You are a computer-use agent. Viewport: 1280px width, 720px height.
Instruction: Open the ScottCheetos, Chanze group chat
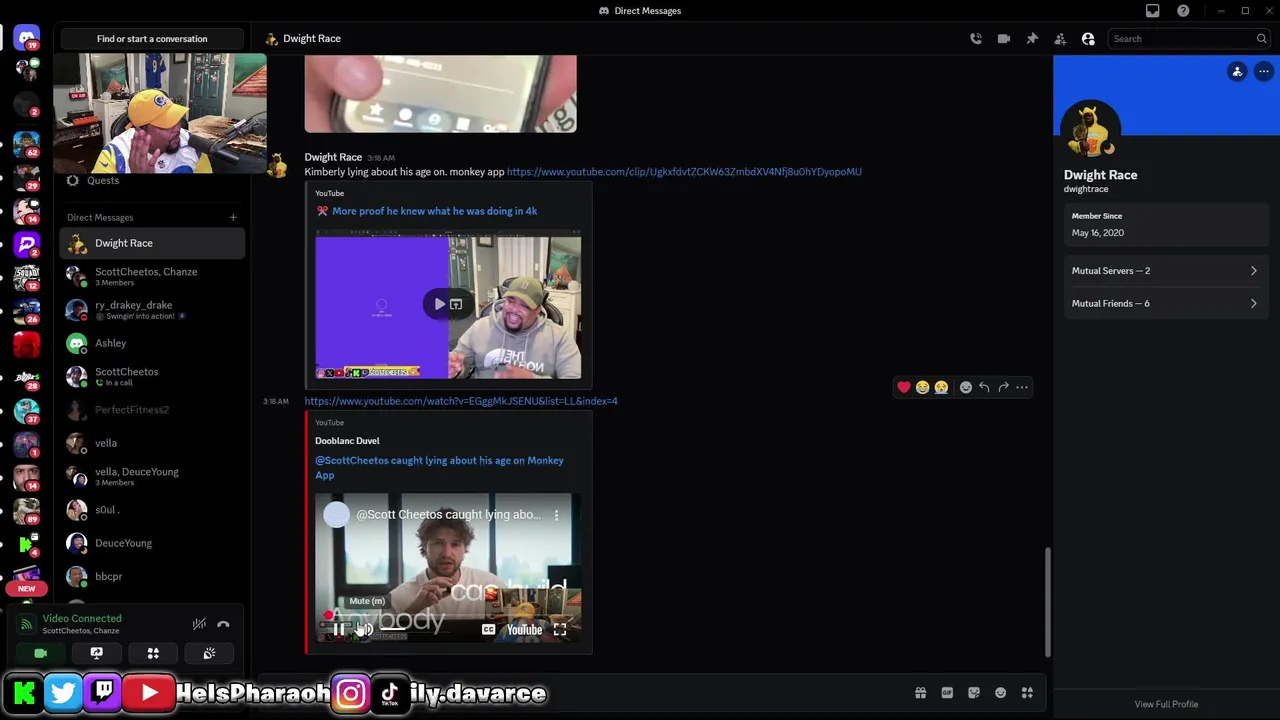(152, 276)
